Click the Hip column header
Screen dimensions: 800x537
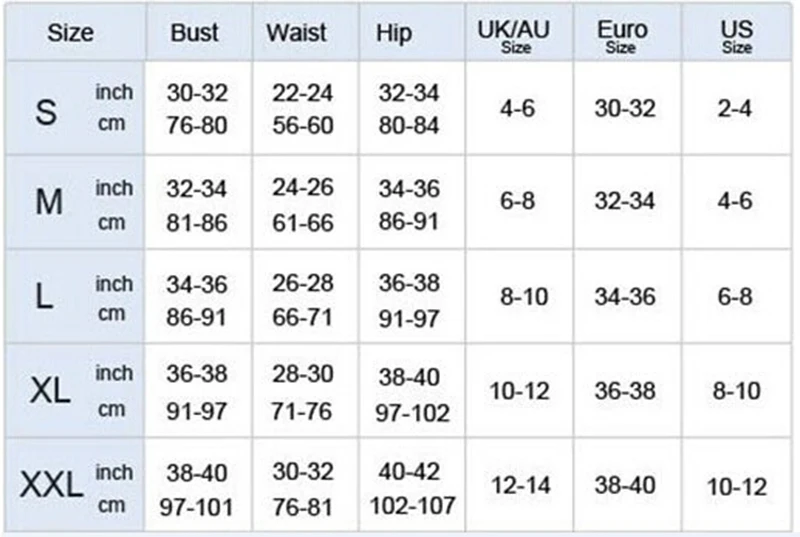pos(394,34)
